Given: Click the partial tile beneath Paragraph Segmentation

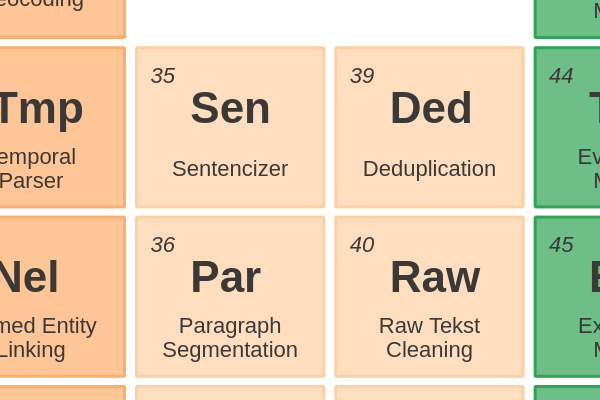Looking at the screenshot, I should point(230,393).
